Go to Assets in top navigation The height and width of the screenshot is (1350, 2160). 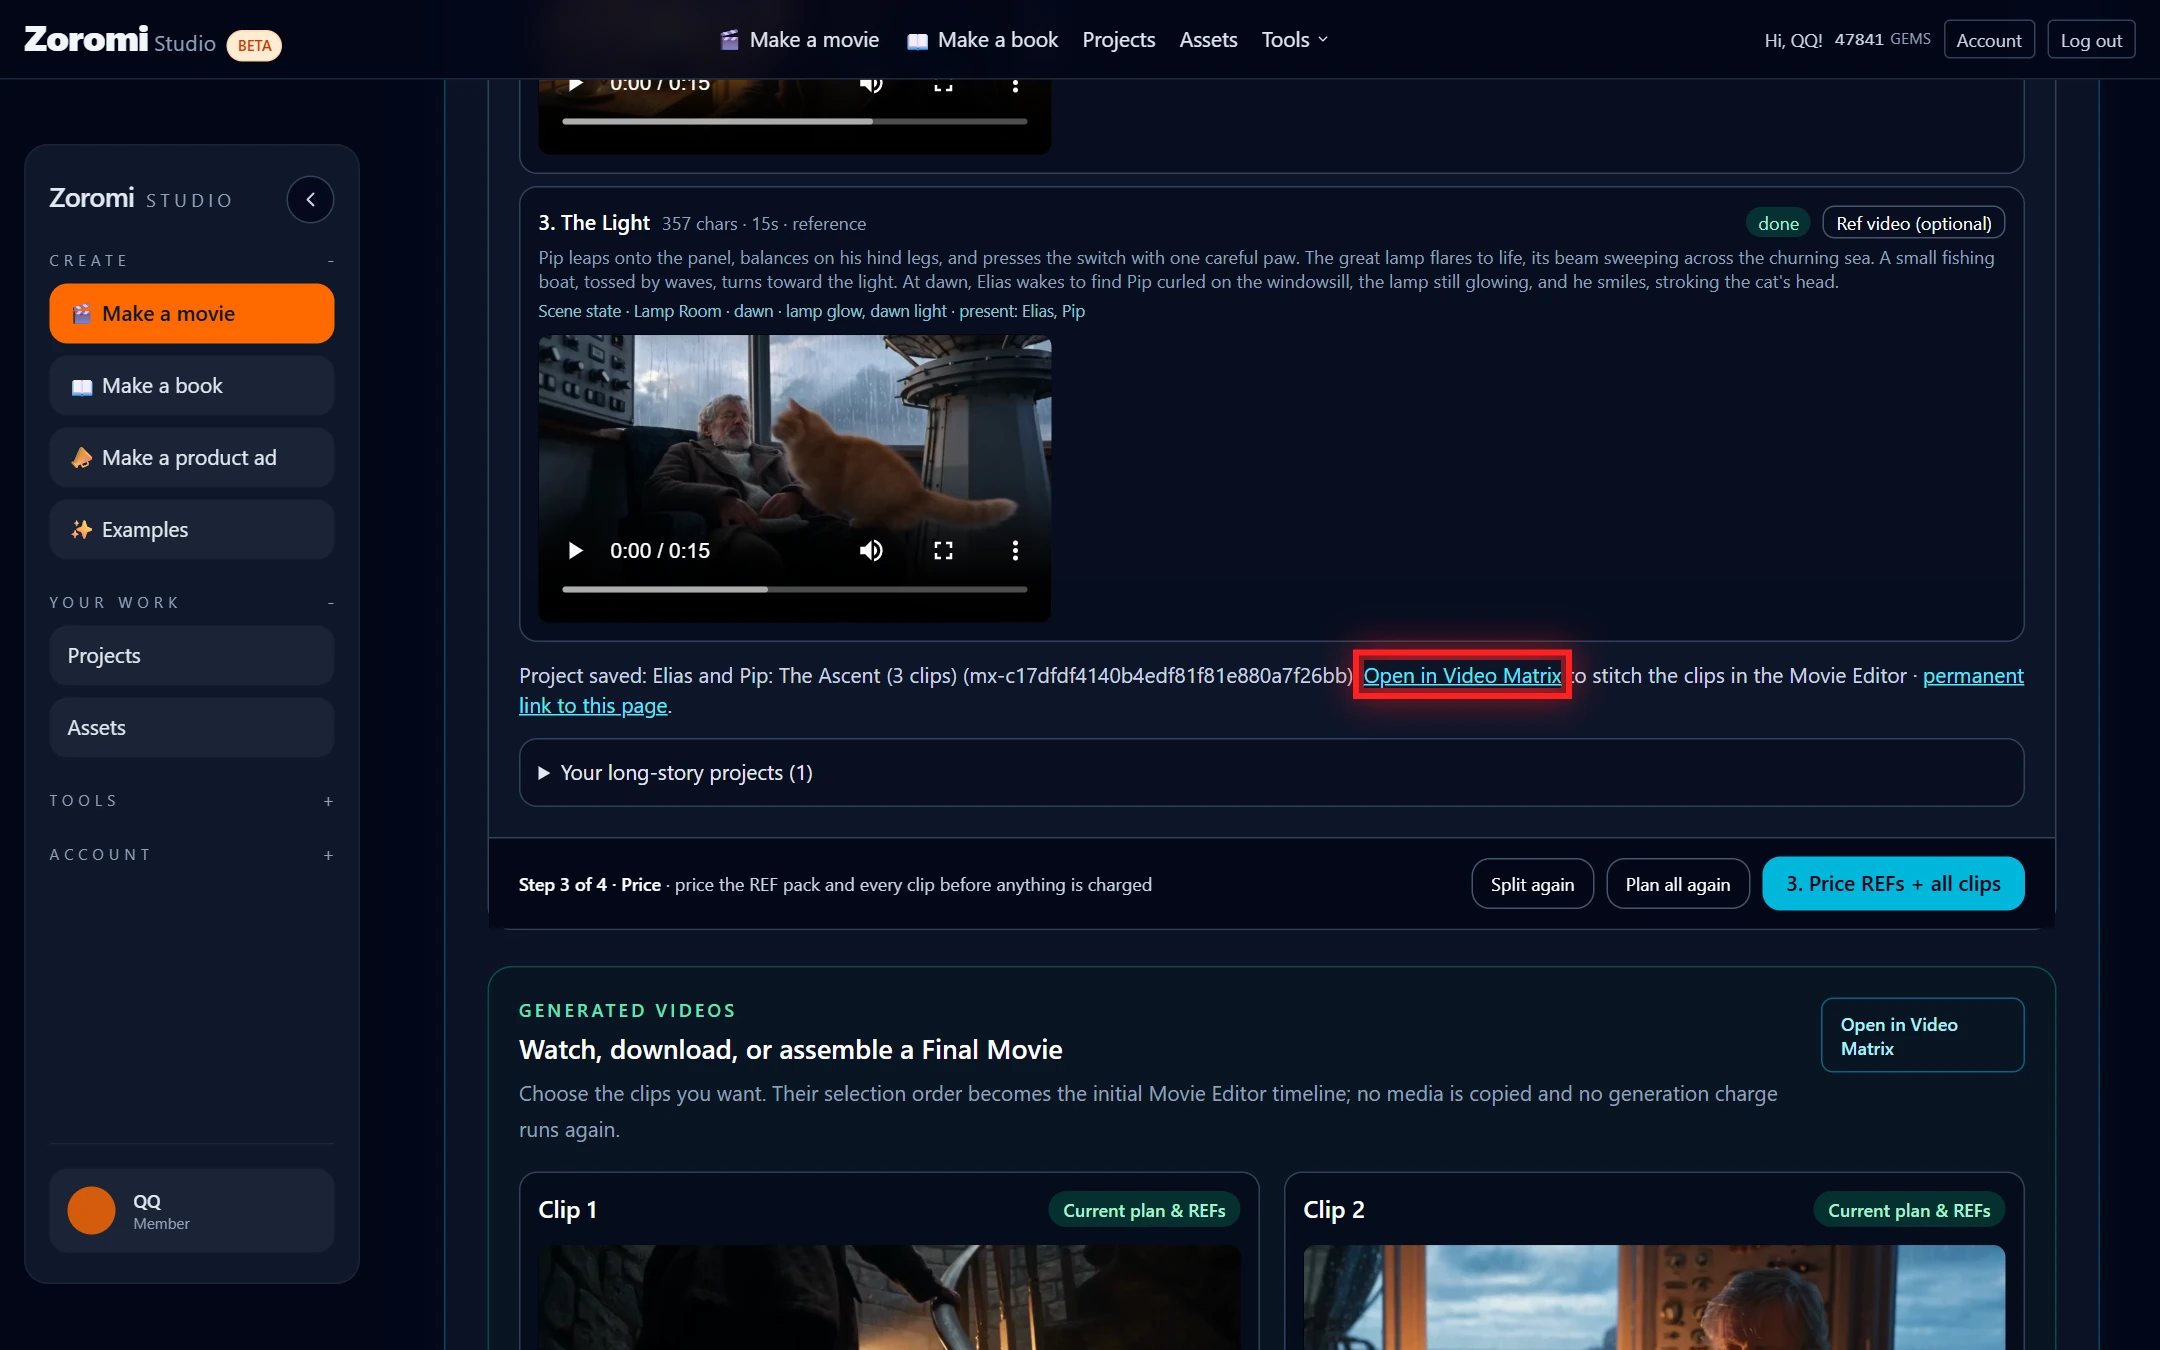pos(1208,40)
